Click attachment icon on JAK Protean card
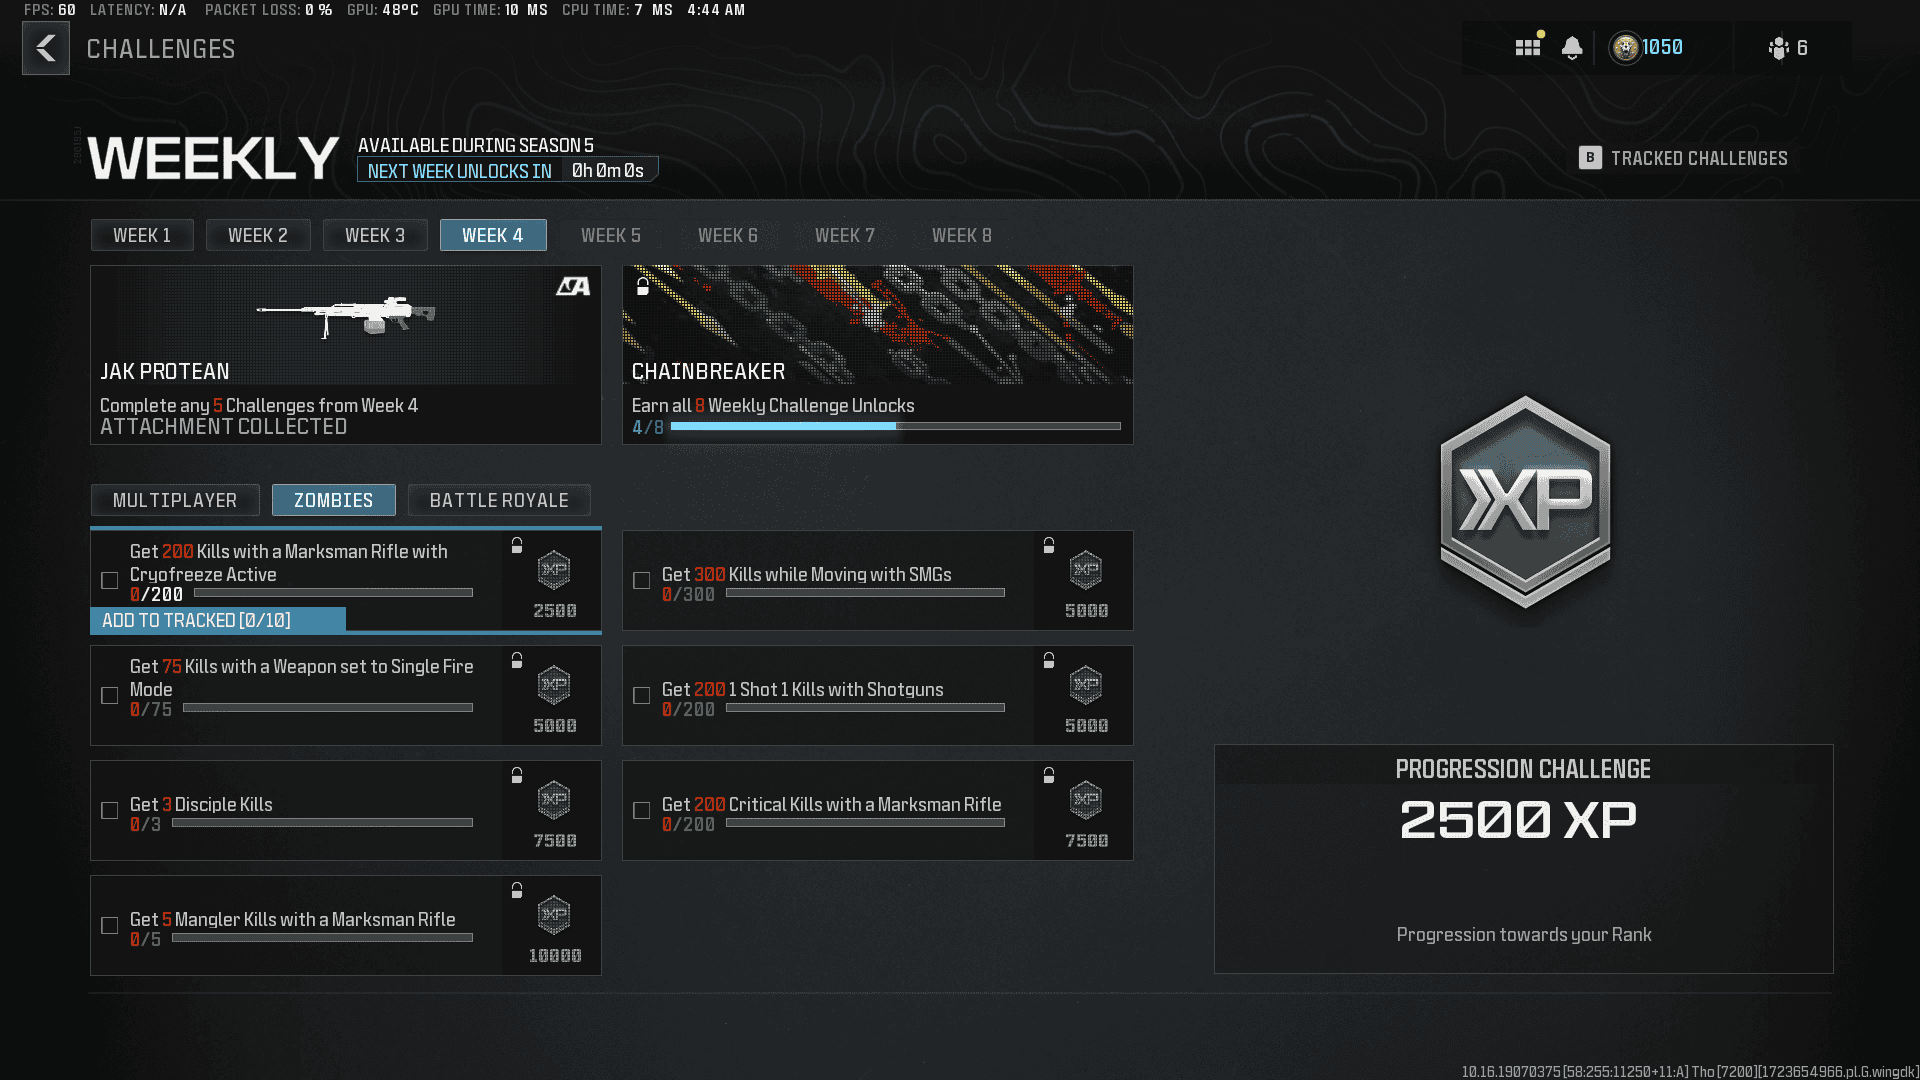This screenshot has height=1080, width=1920. tap(573, 287)
